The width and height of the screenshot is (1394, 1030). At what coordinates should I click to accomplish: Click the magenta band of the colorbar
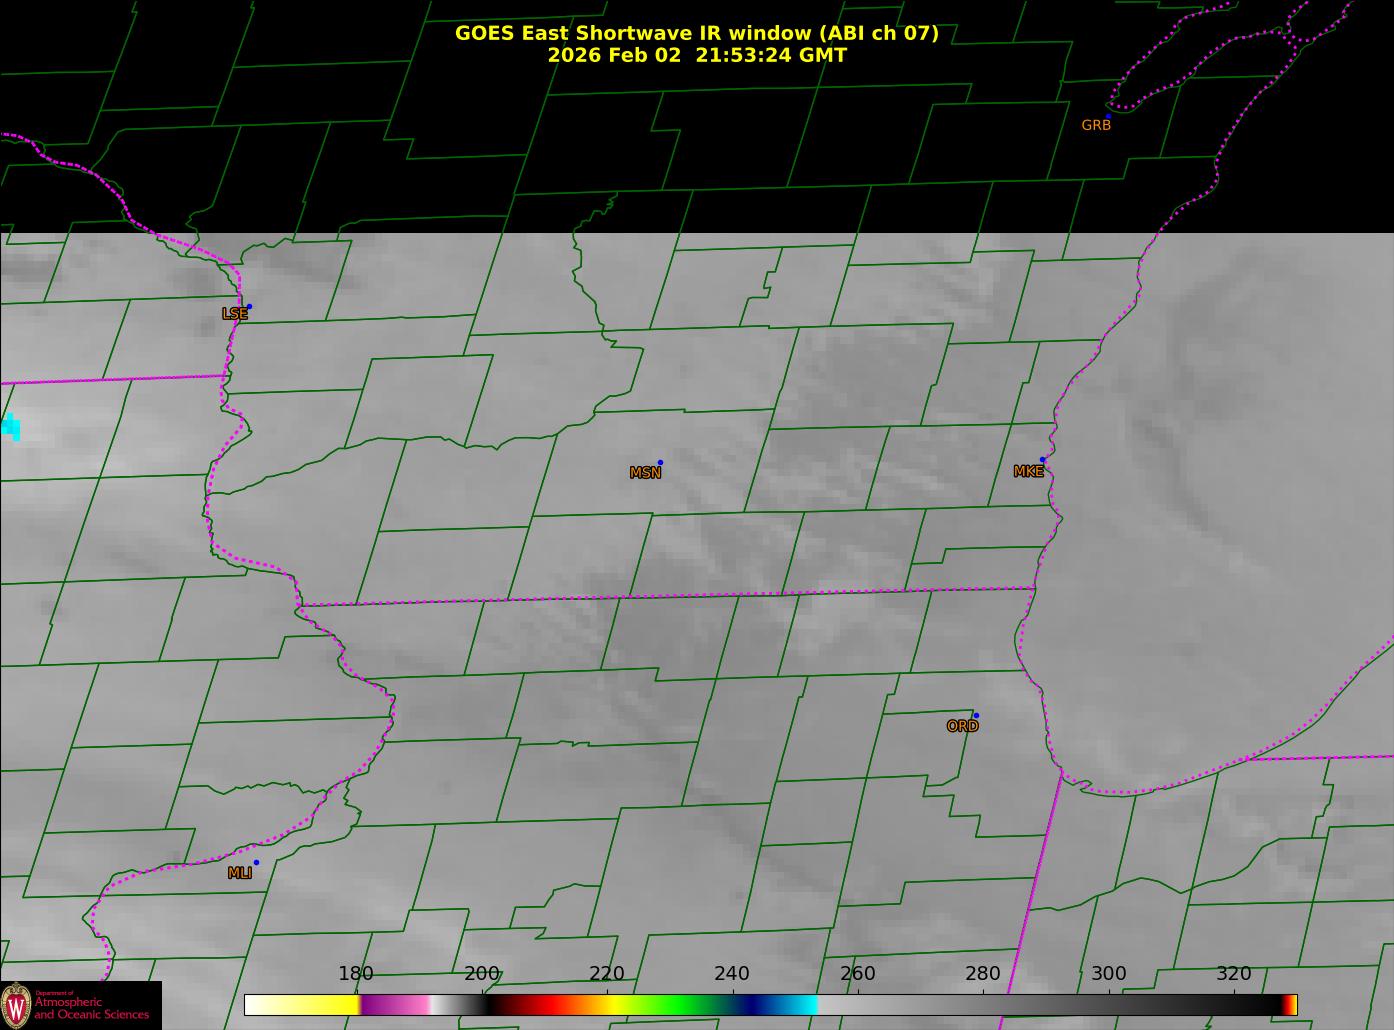(x=390, y=1004)
